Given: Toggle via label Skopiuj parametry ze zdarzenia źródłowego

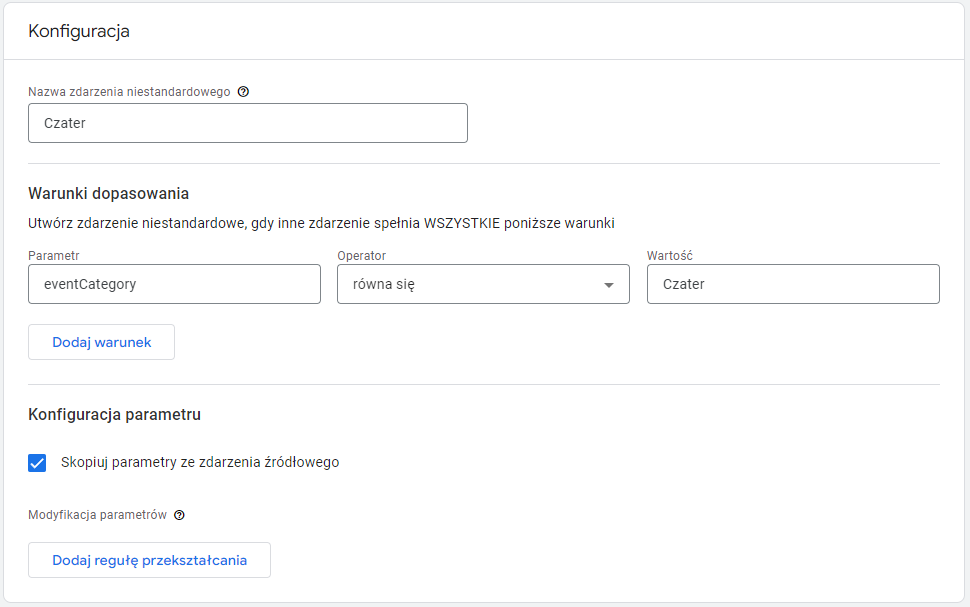Looking at the screenshot, I should [200, 462].
